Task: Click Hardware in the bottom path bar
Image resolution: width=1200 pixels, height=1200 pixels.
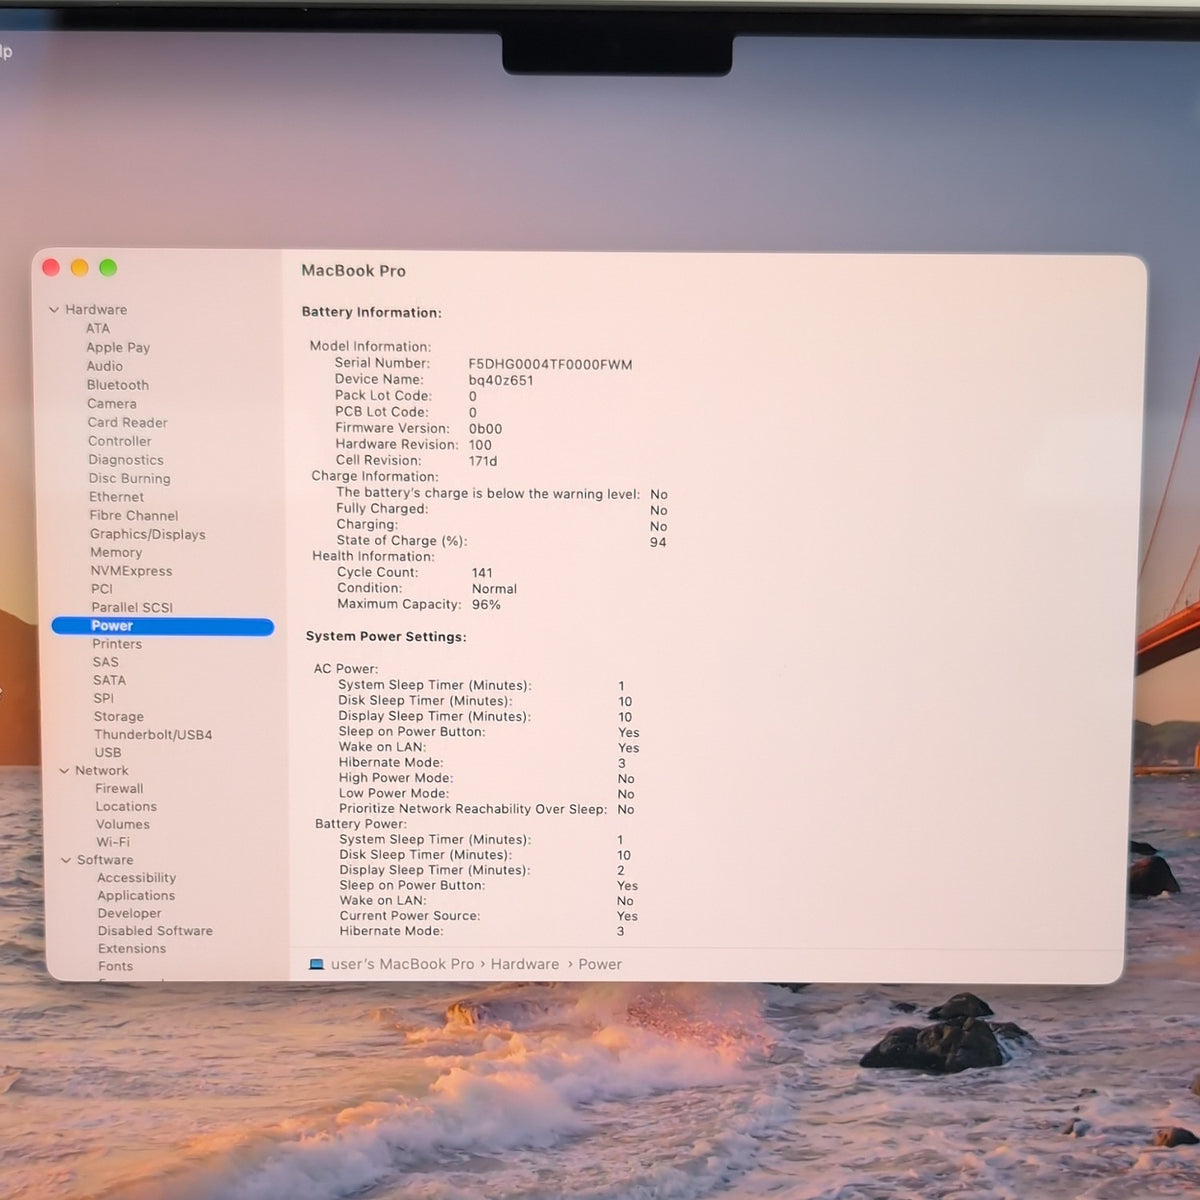Action: tap(525, 965)
